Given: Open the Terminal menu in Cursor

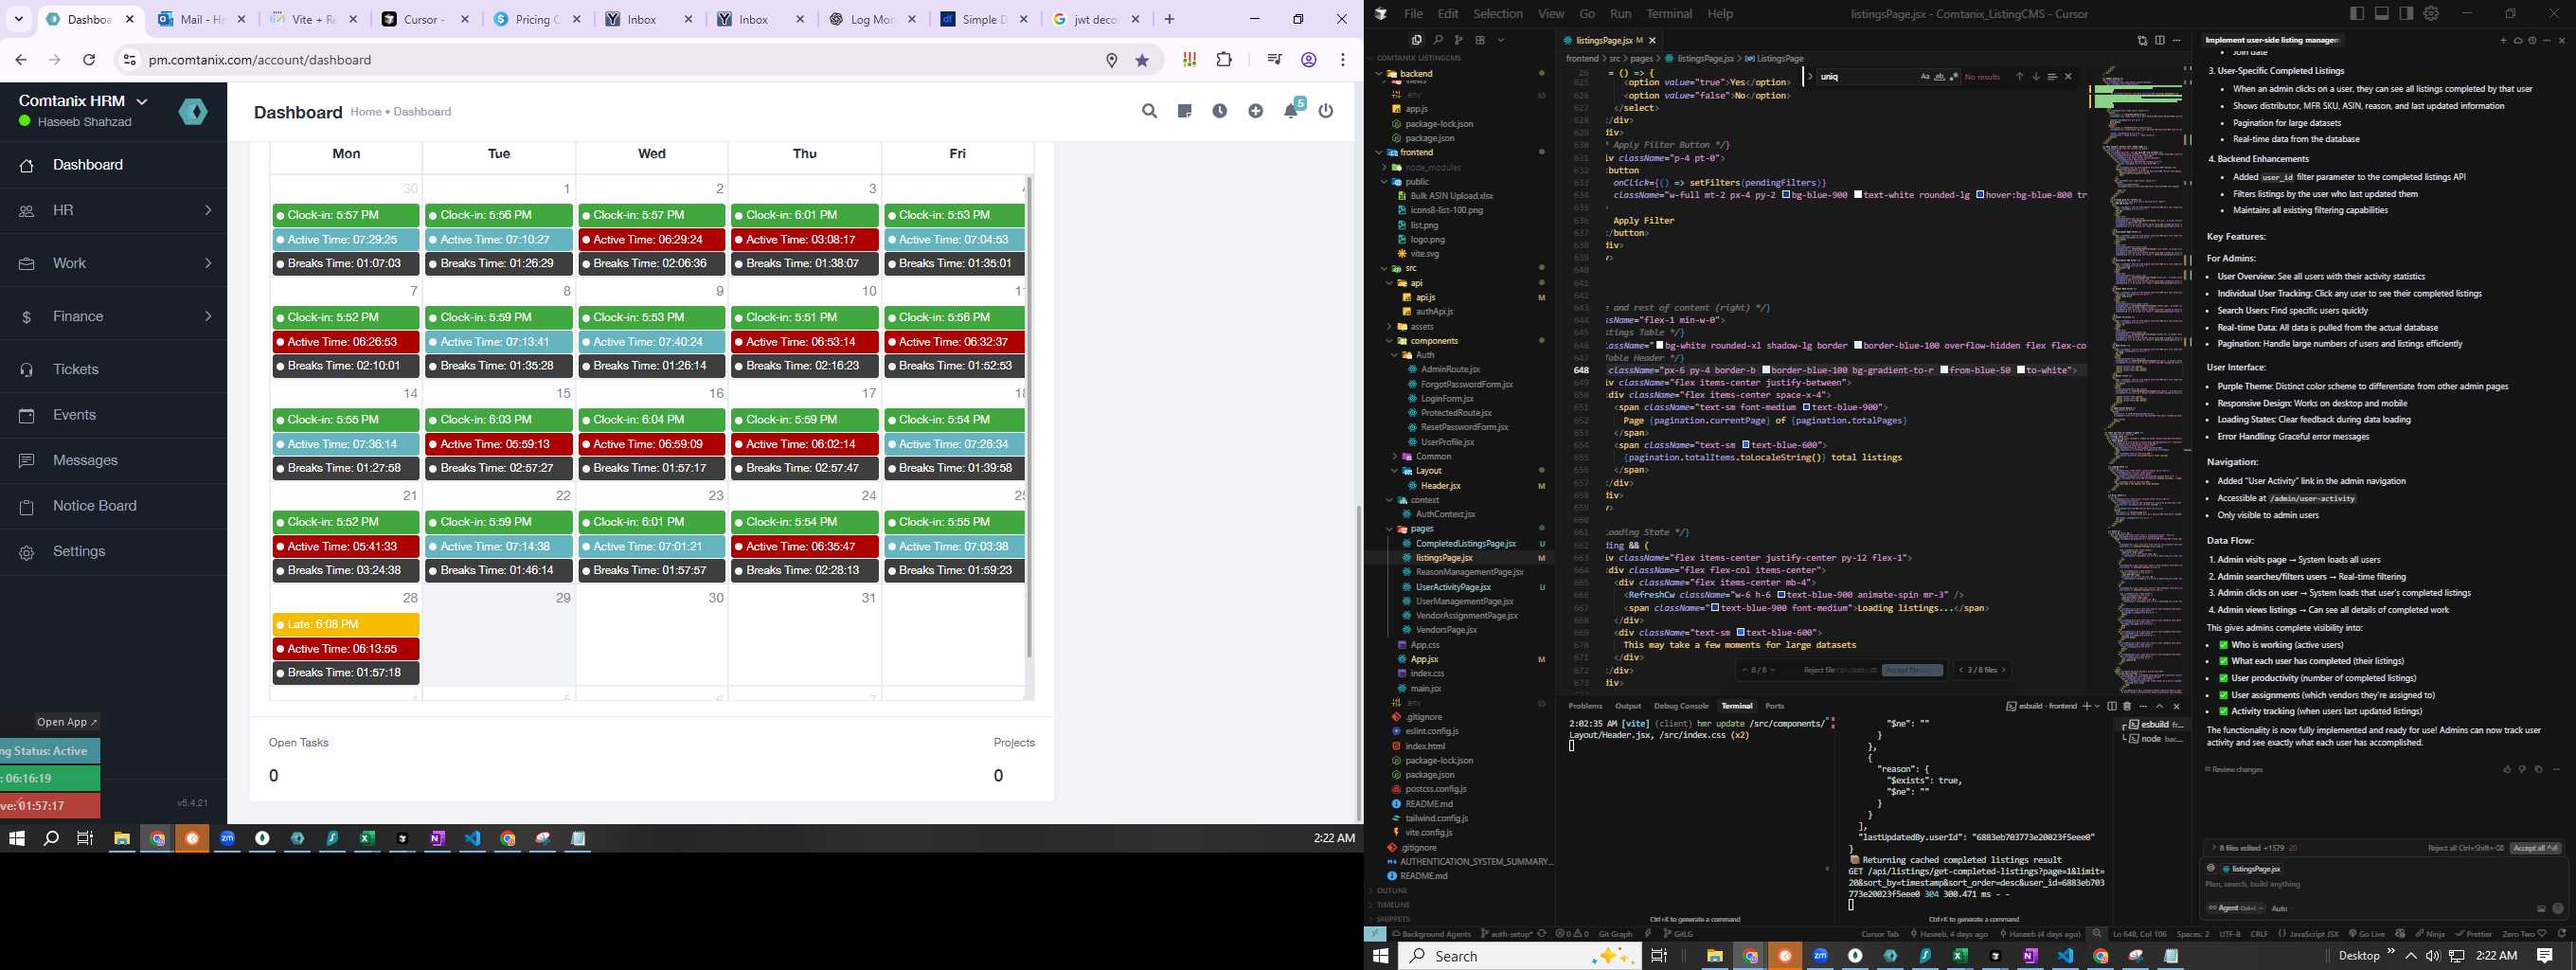Looking at the screenshot, I should coord(1669,14).
